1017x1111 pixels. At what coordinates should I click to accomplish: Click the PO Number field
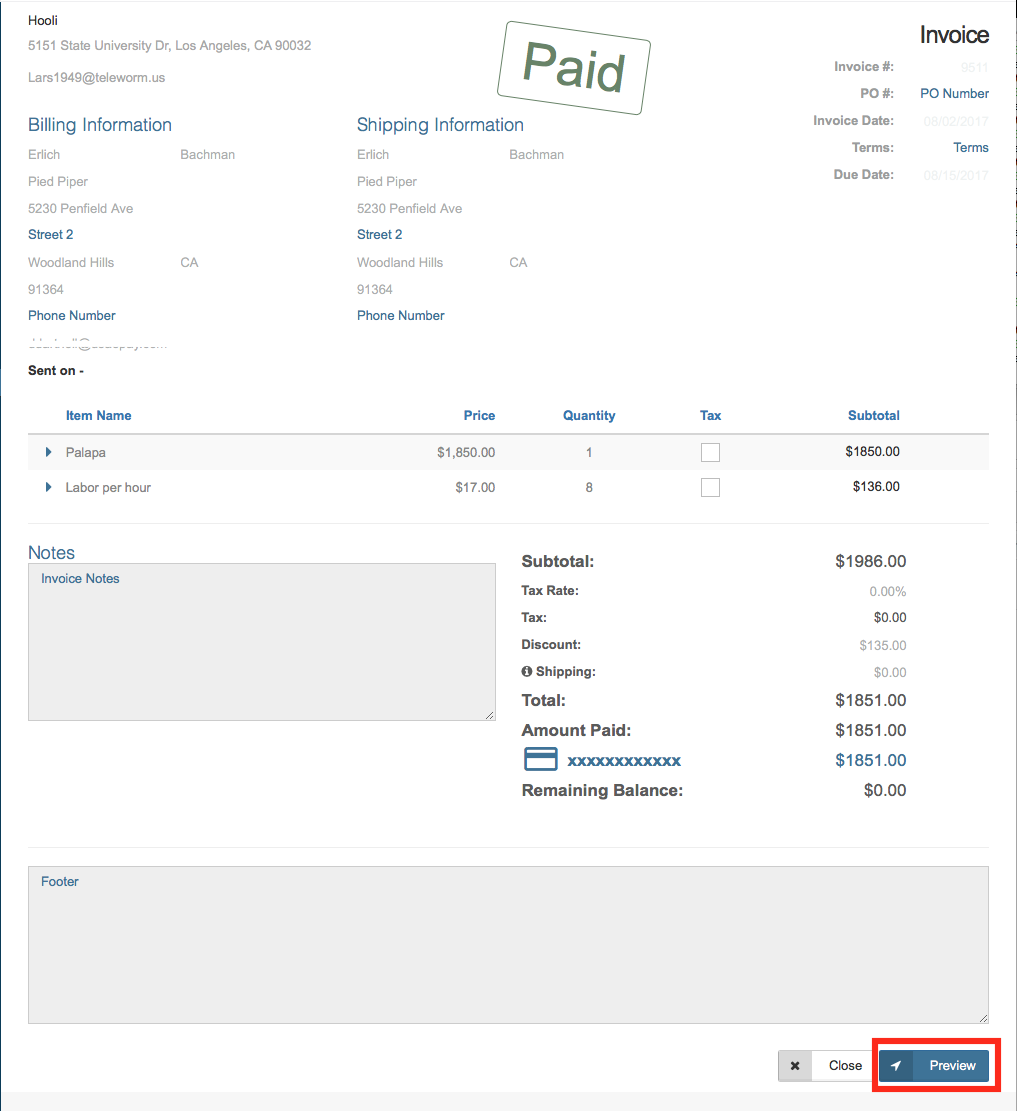[954, 94]
